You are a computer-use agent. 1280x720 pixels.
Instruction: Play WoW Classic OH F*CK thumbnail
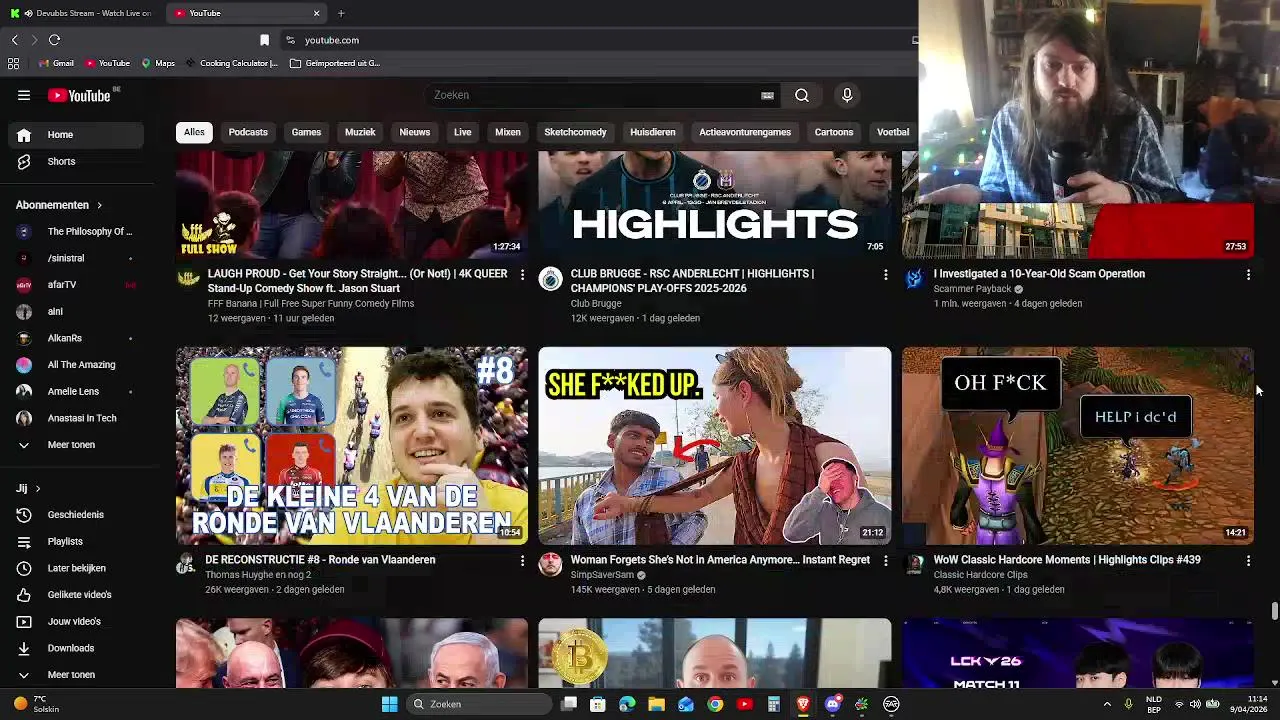[1078, 446]
